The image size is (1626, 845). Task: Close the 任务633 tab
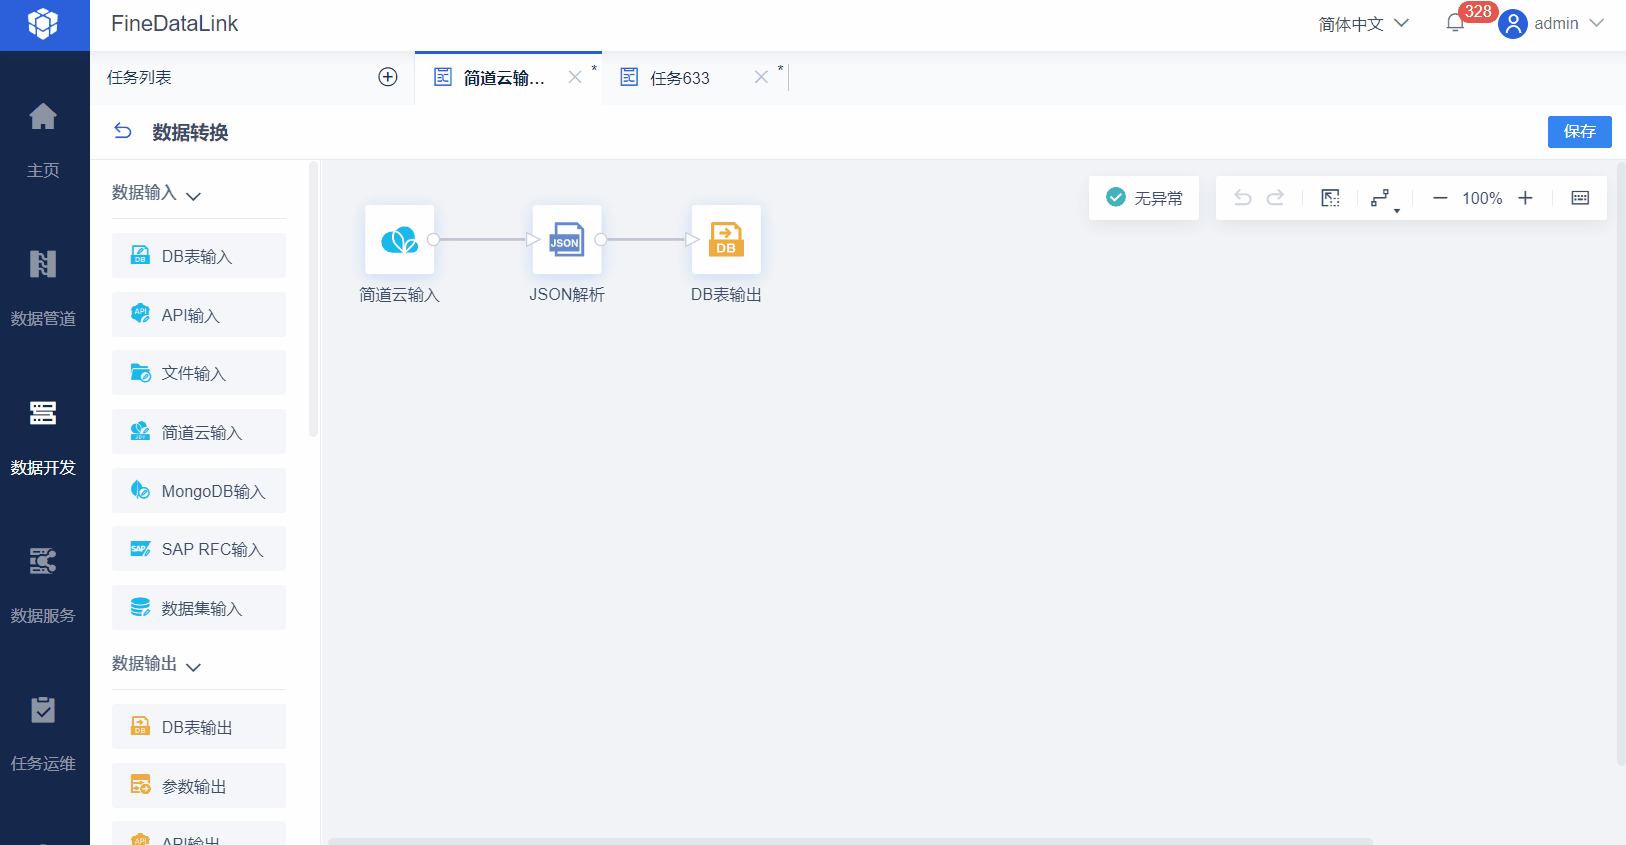coord(761,77)
